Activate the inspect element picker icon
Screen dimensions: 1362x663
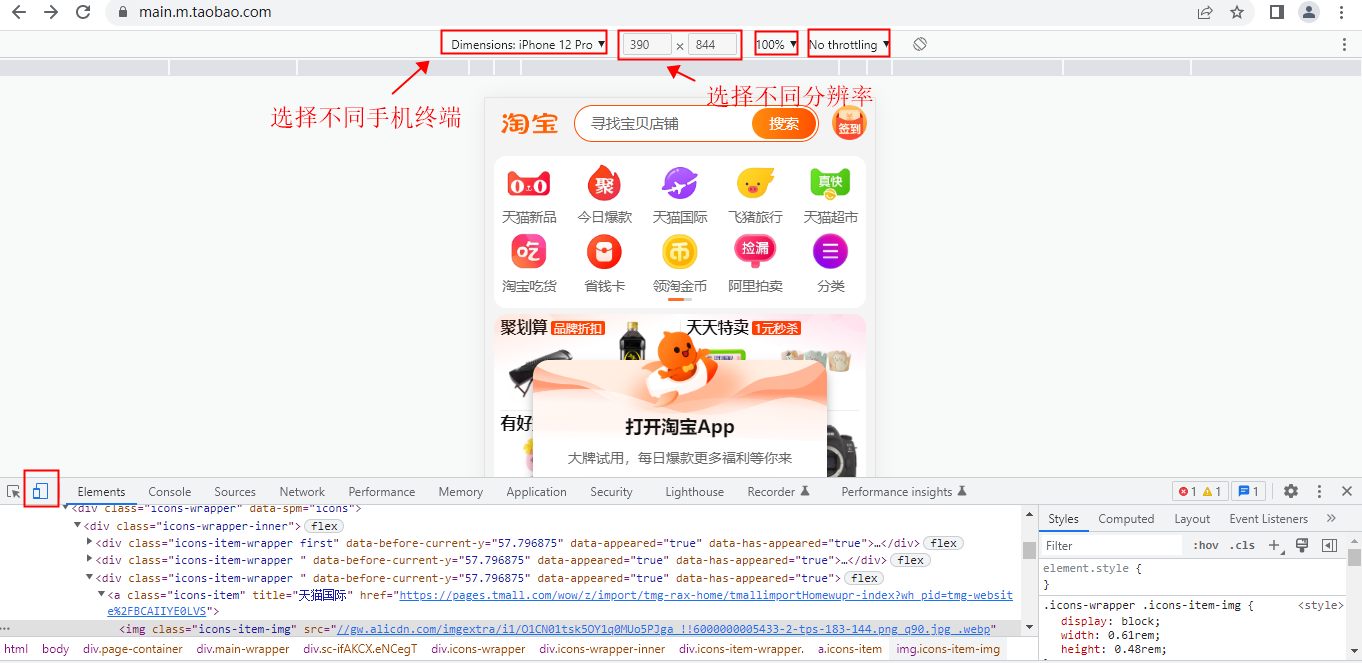(x=14, y=491)
